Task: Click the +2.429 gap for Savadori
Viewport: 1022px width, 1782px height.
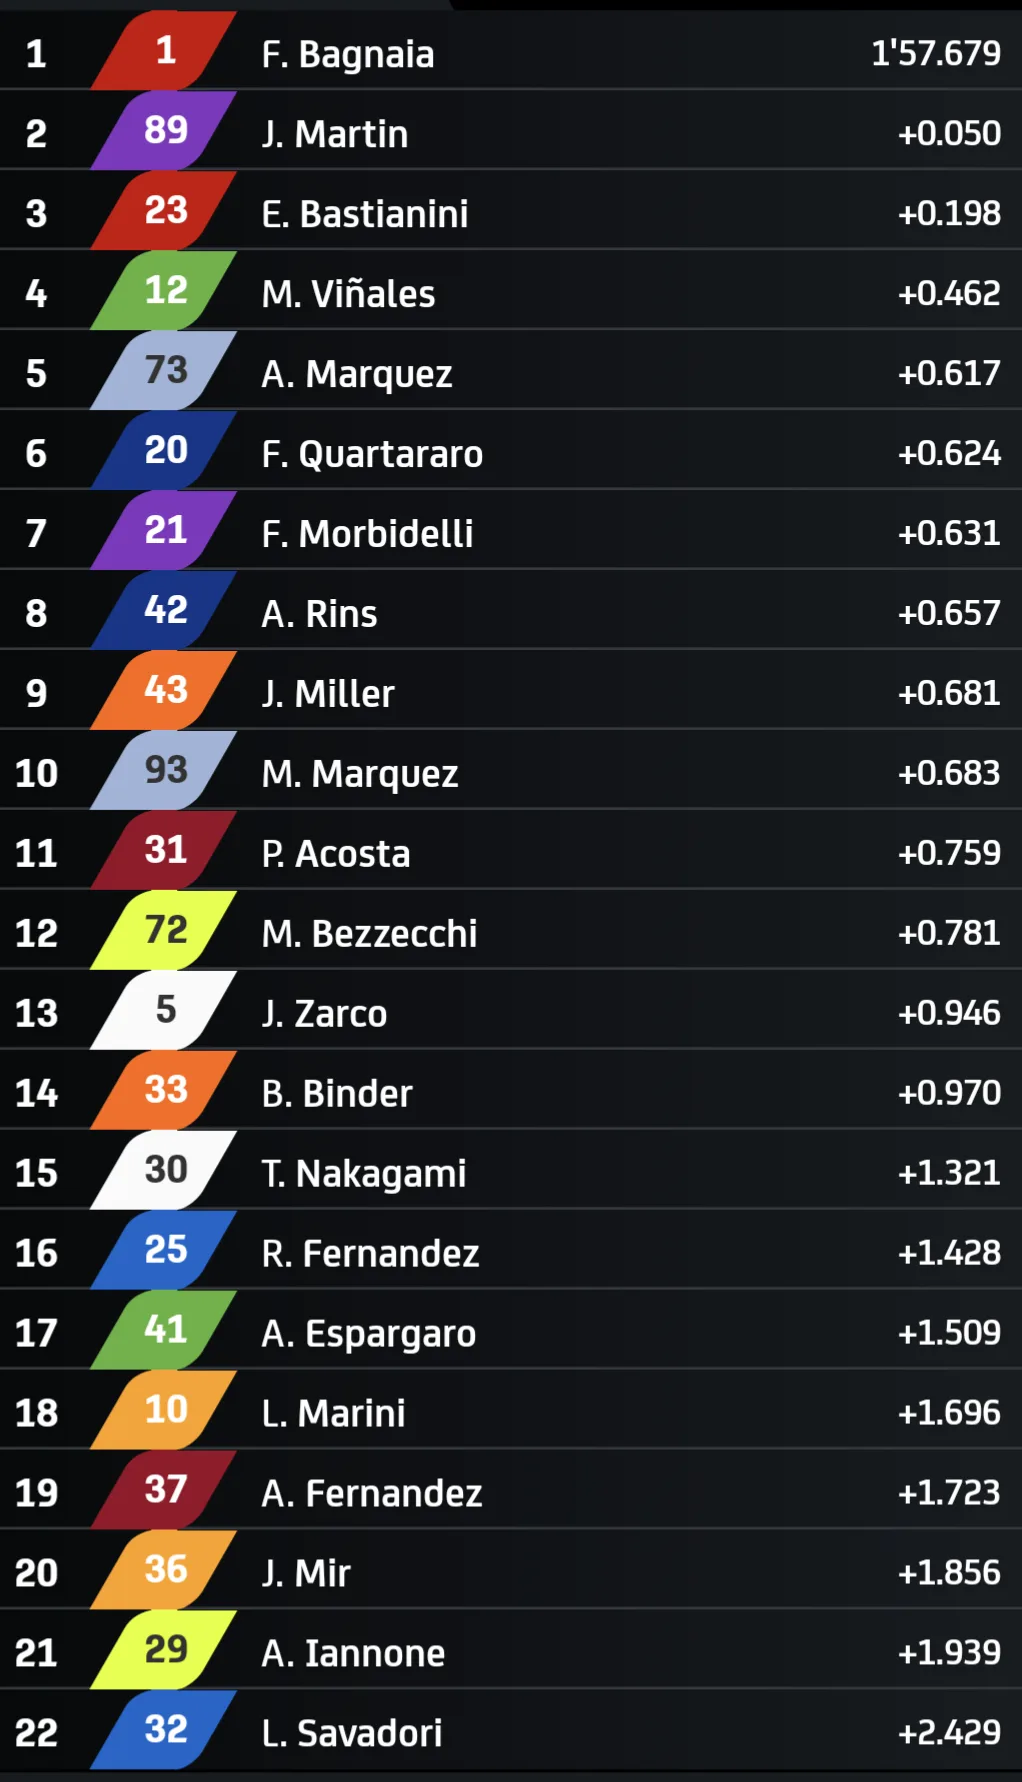Action: click(950, 1732)
